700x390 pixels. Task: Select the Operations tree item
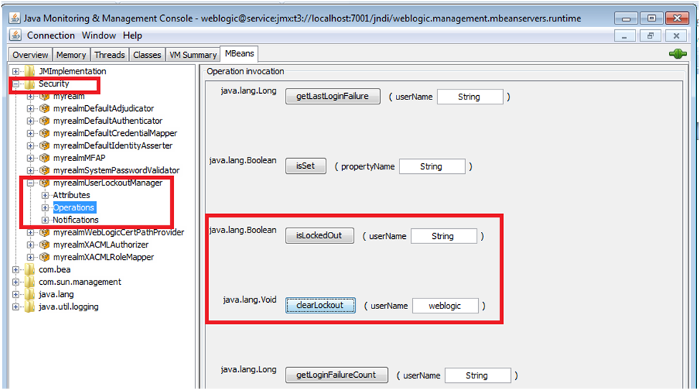coord(74,207)
